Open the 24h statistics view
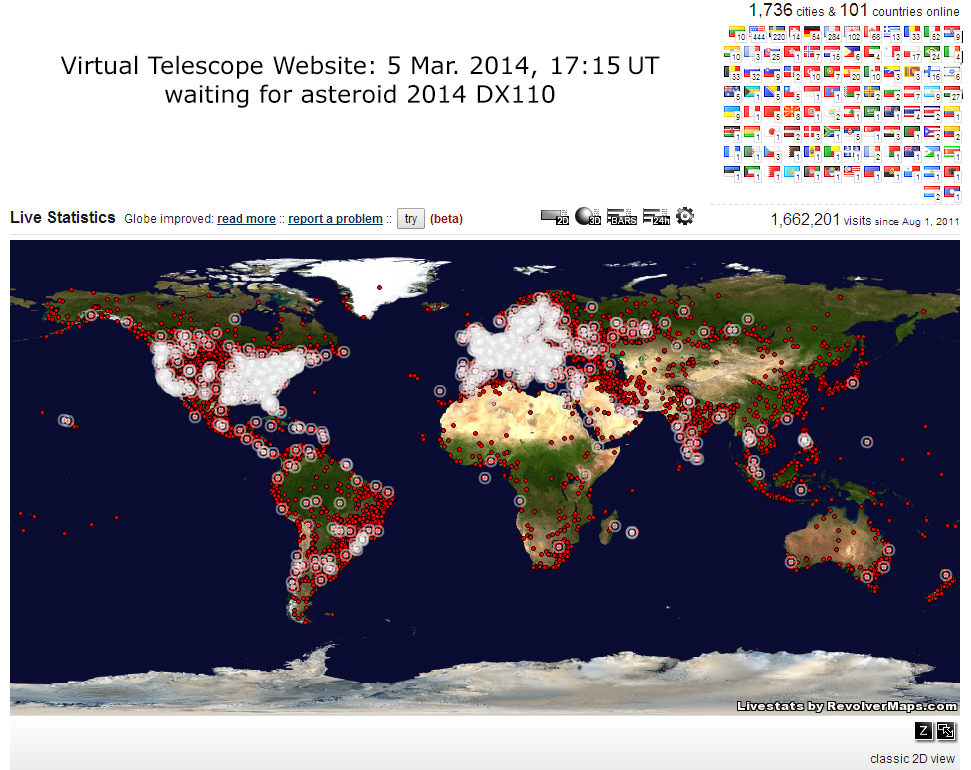Viewport: 971px width, 770px height. point(655,216)
